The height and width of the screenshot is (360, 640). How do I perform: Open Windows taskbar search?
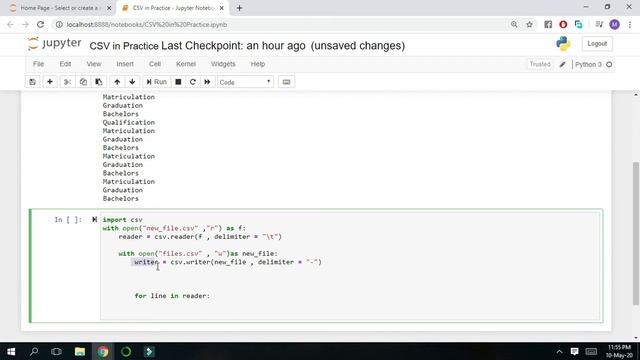click(34, 351)
